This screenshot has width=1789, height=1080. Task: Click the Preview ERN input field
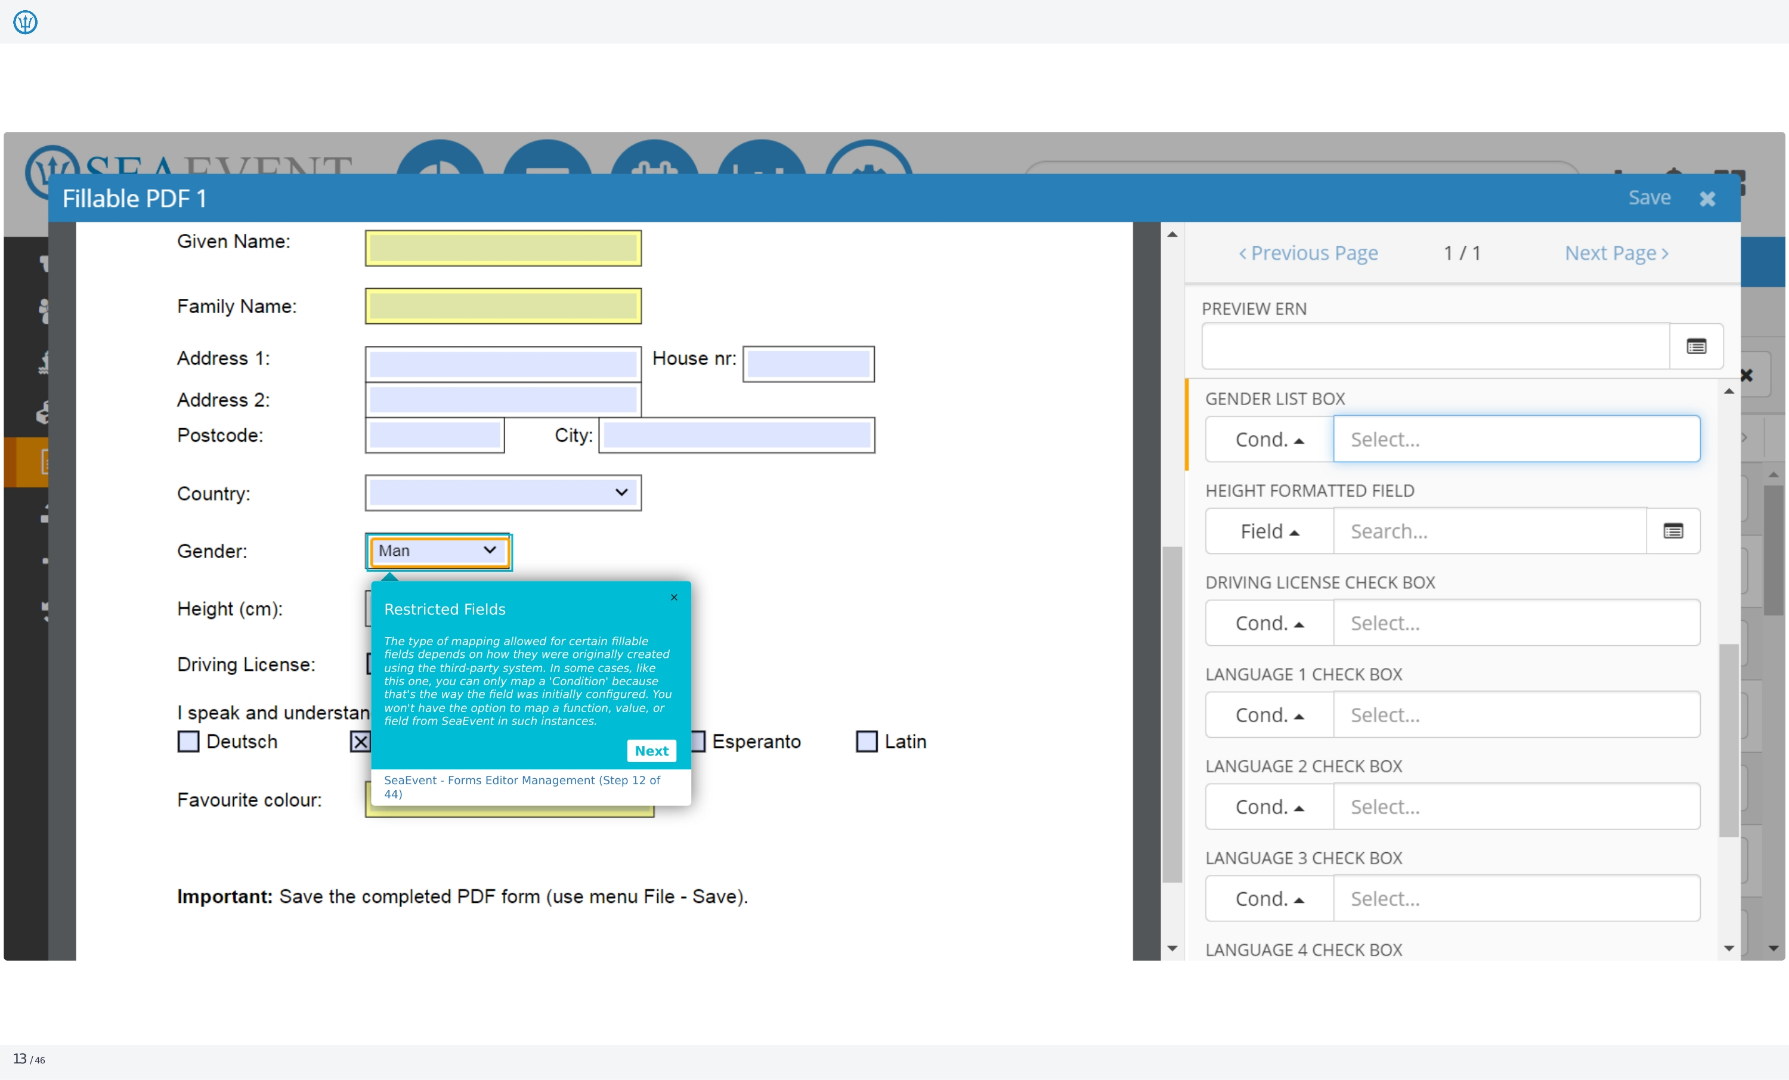pyautogui.click(x=1436, y=346)
